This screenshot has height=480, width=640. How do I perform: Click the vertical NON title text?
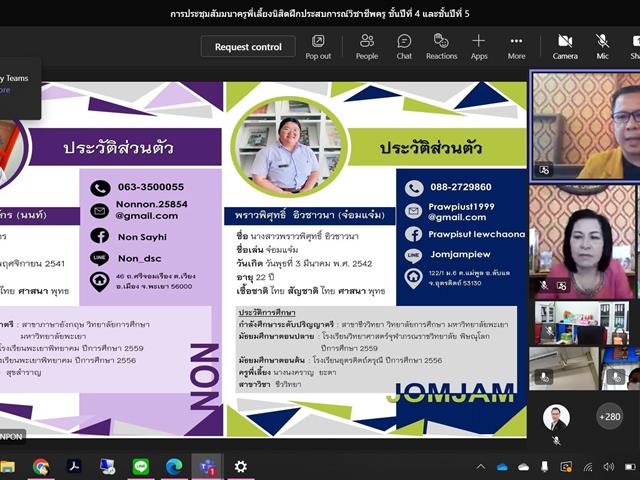(205, 376)
